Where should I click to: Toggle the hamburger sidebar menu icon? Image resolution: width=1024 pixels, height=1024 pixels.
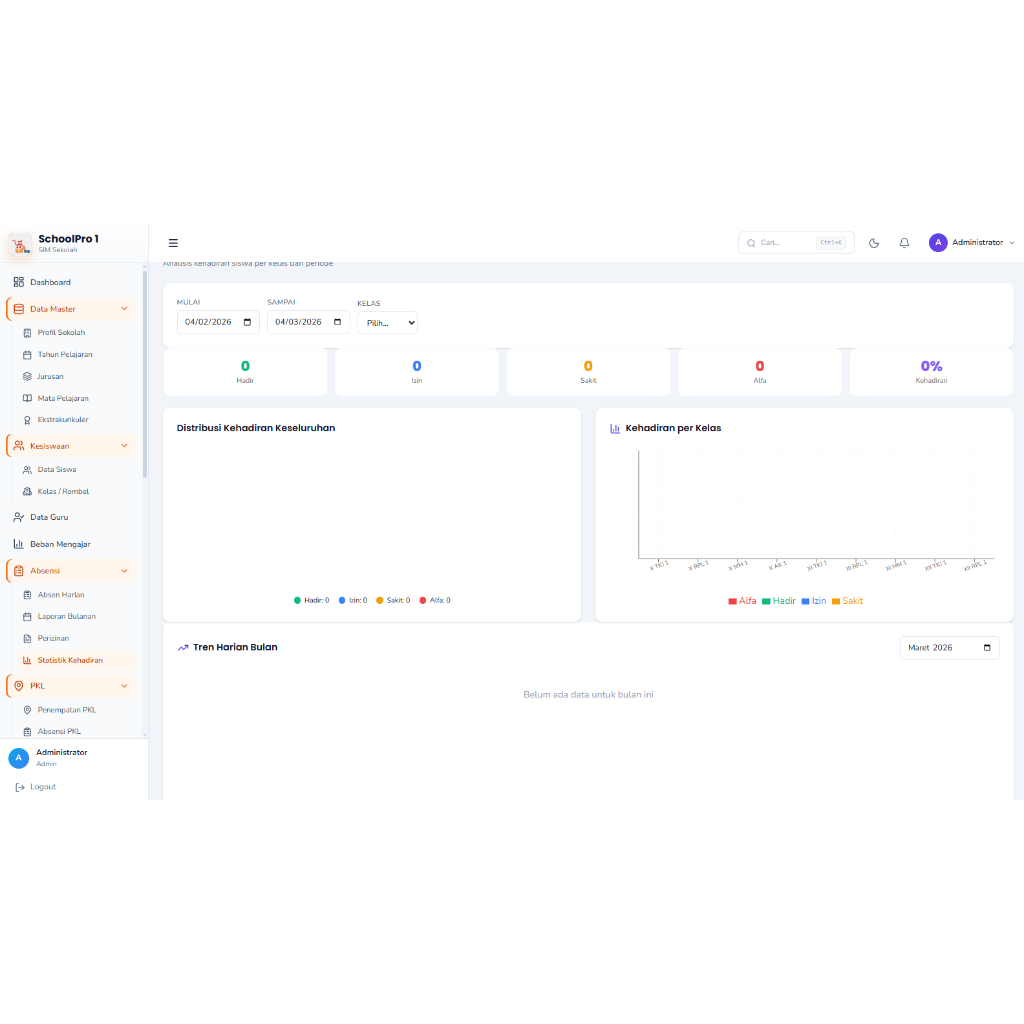click(173, 243)
